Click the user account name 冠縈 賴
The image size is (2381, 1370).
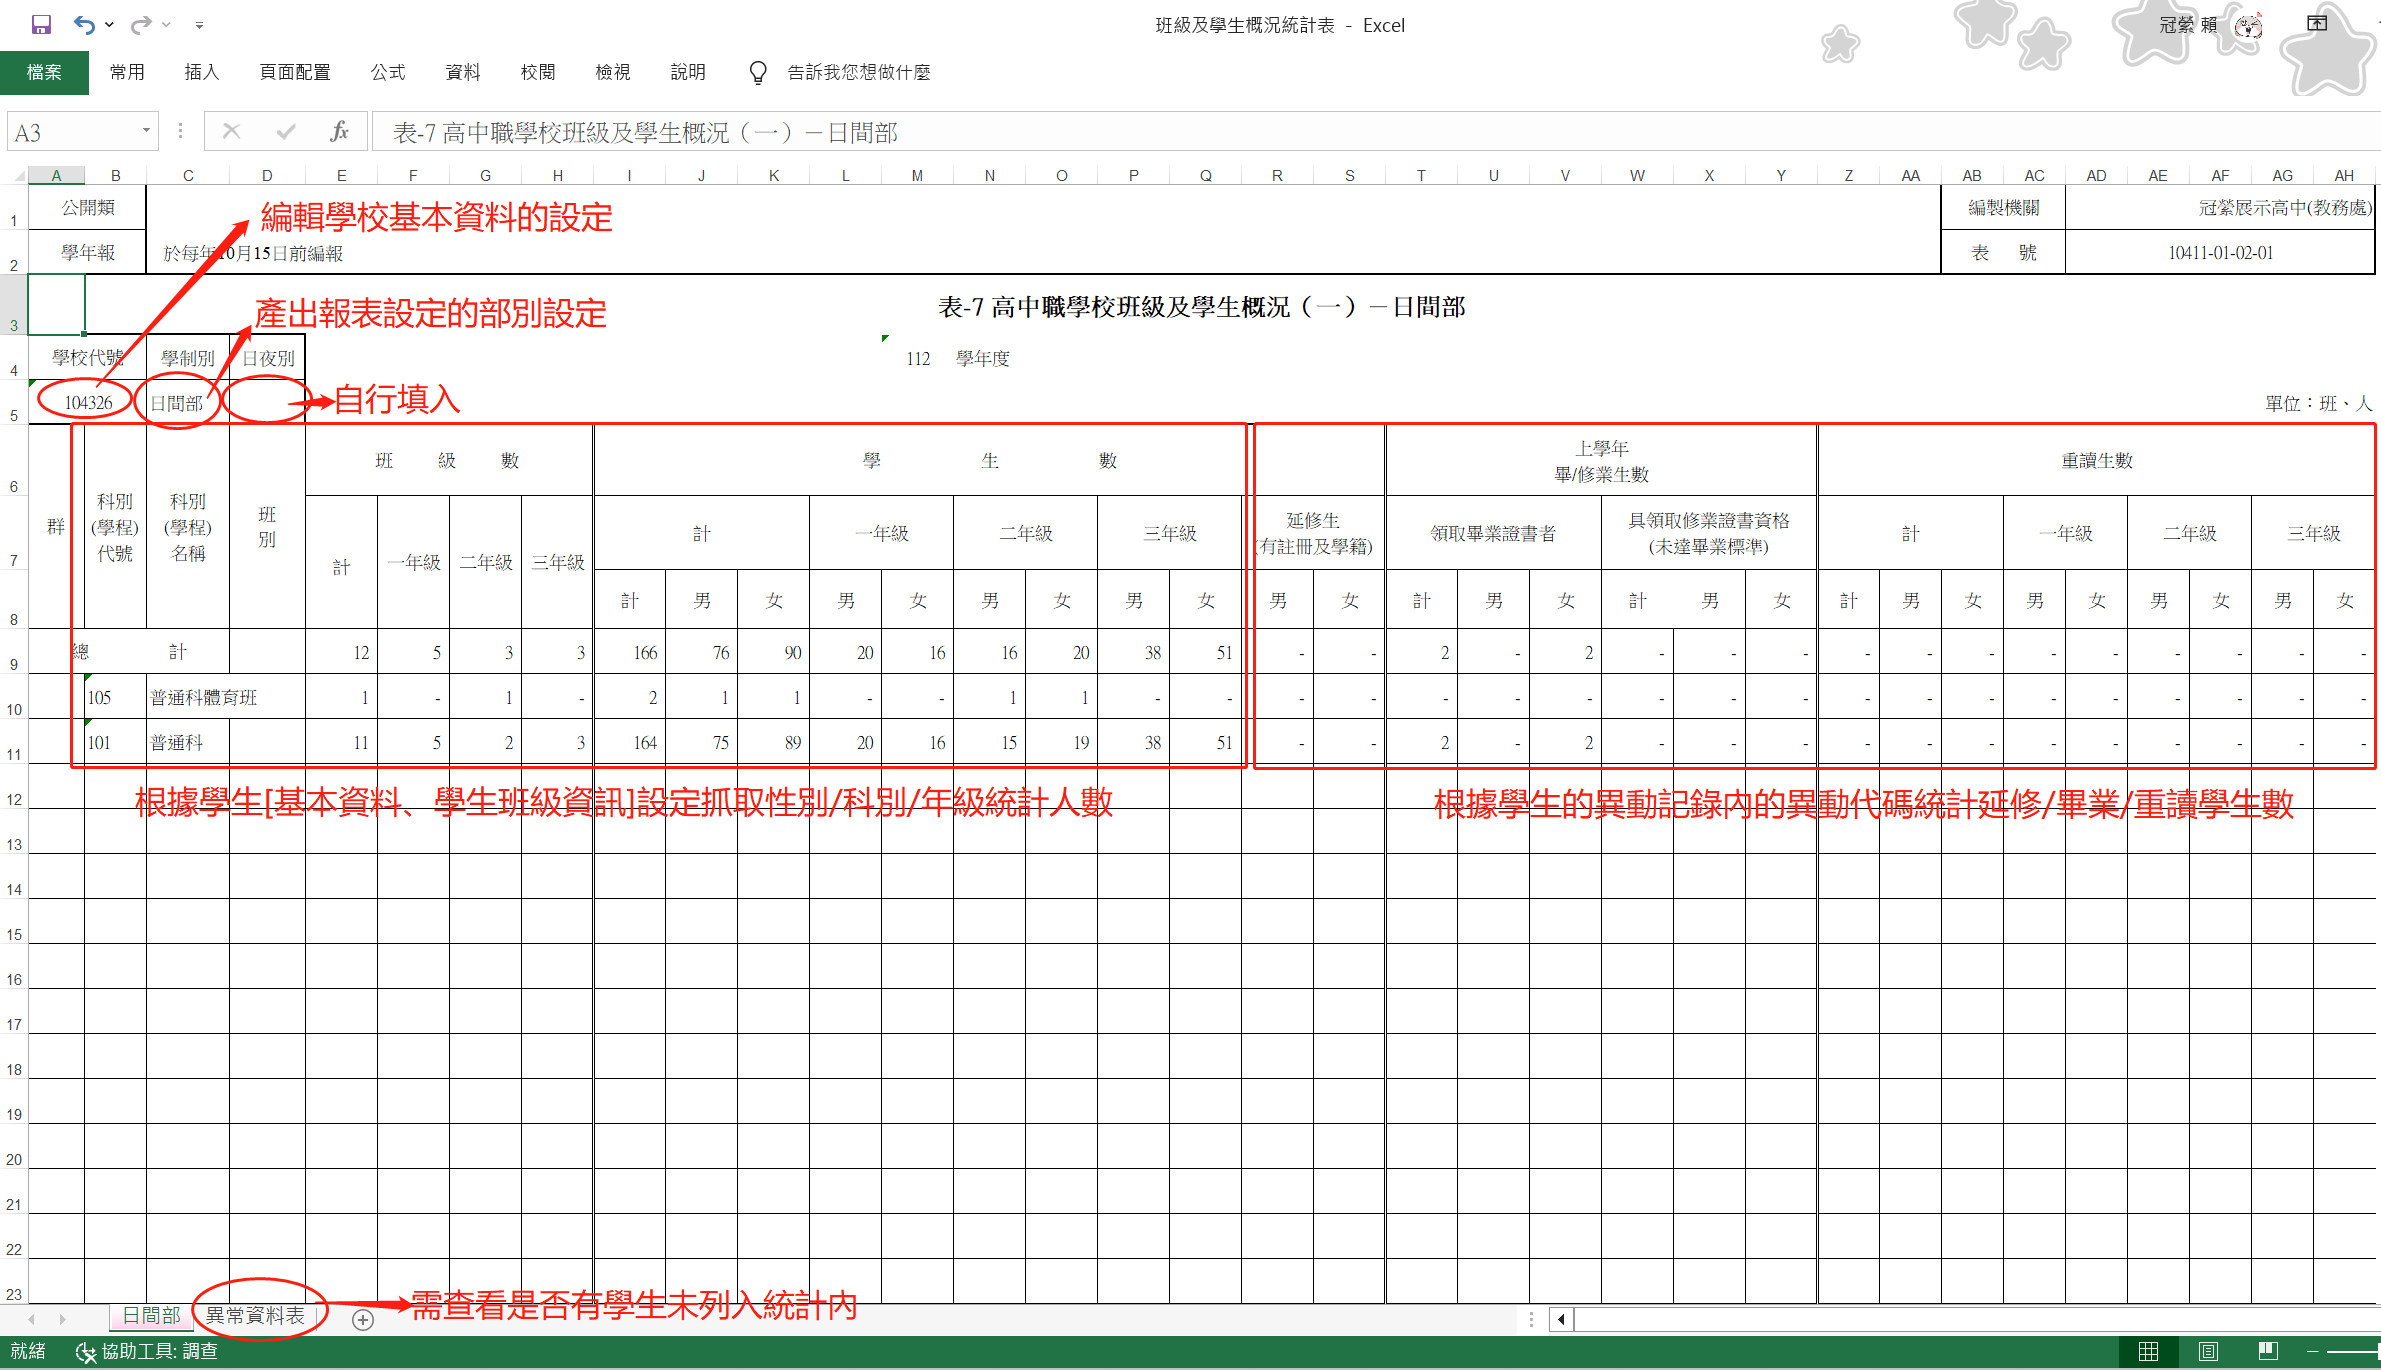[2189, 25]
